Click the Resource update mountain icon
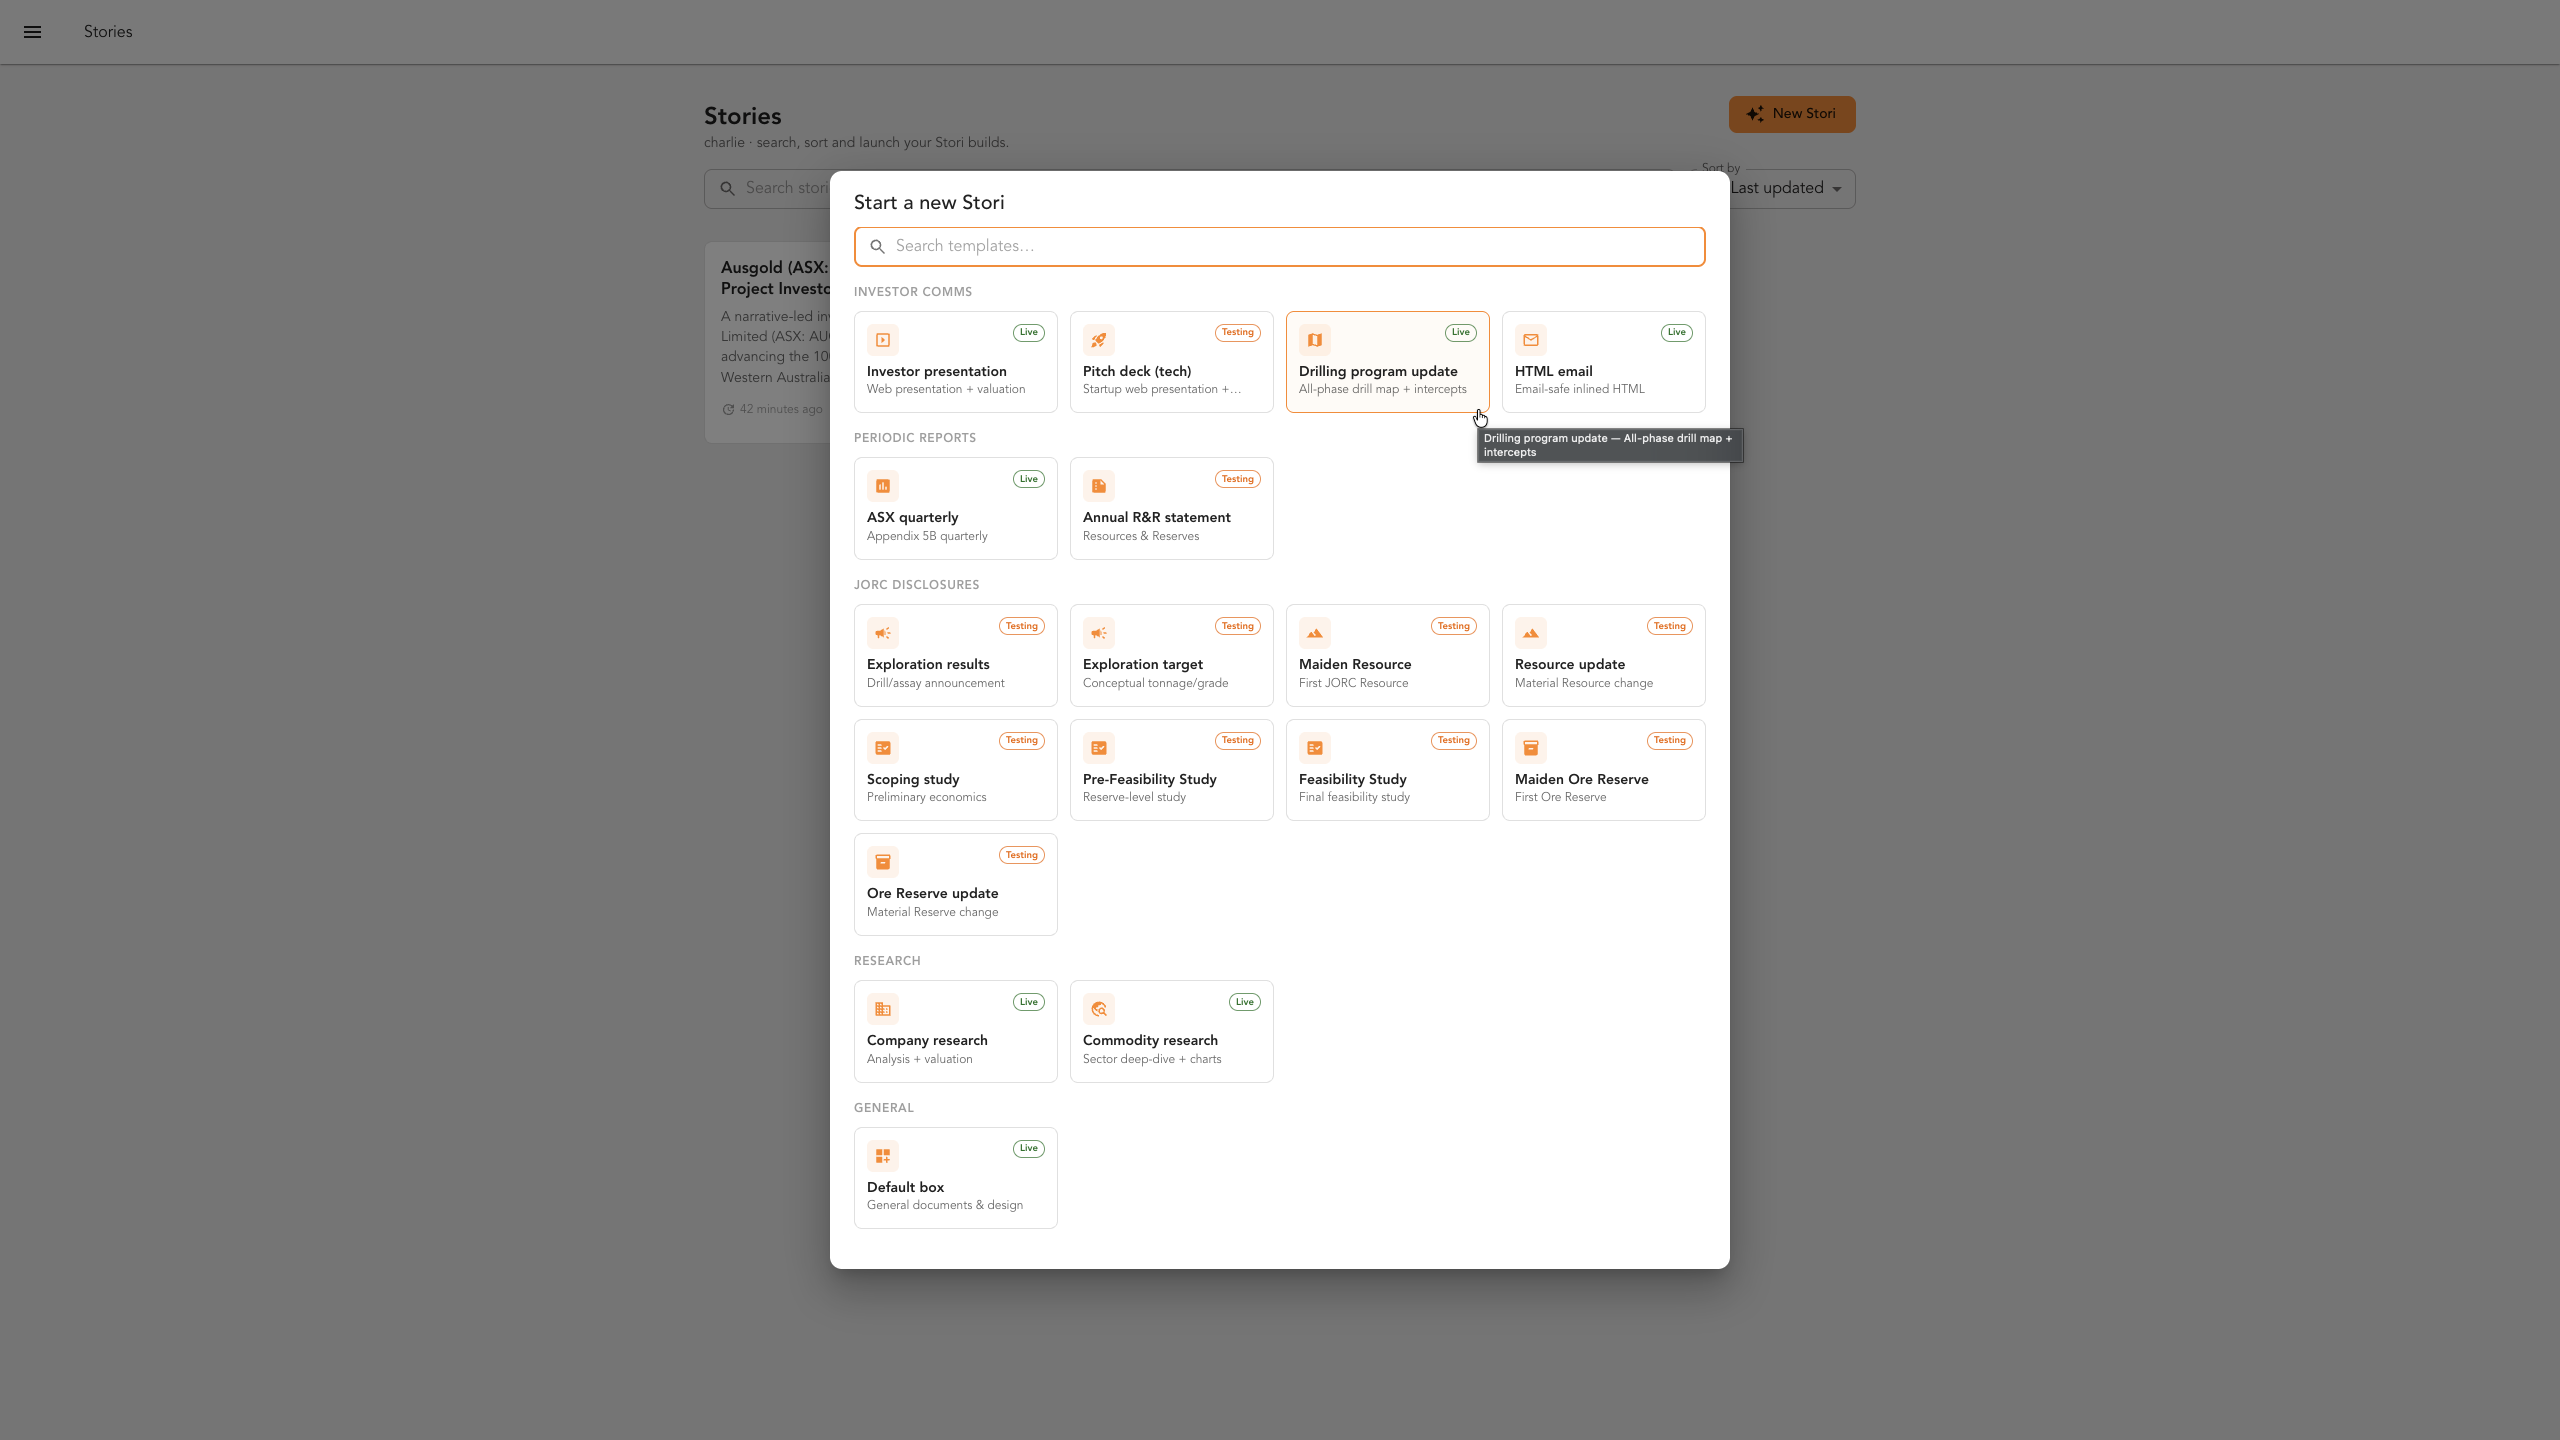This screenshot has width=2560, height=1440. [x=1531, y=633]
